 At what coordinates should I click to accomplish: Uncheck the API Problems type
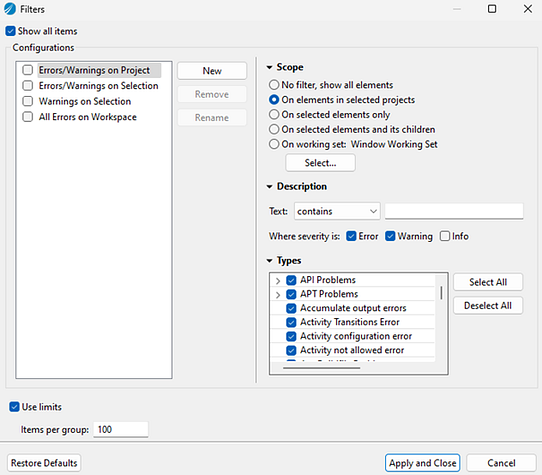pos(291,280)
